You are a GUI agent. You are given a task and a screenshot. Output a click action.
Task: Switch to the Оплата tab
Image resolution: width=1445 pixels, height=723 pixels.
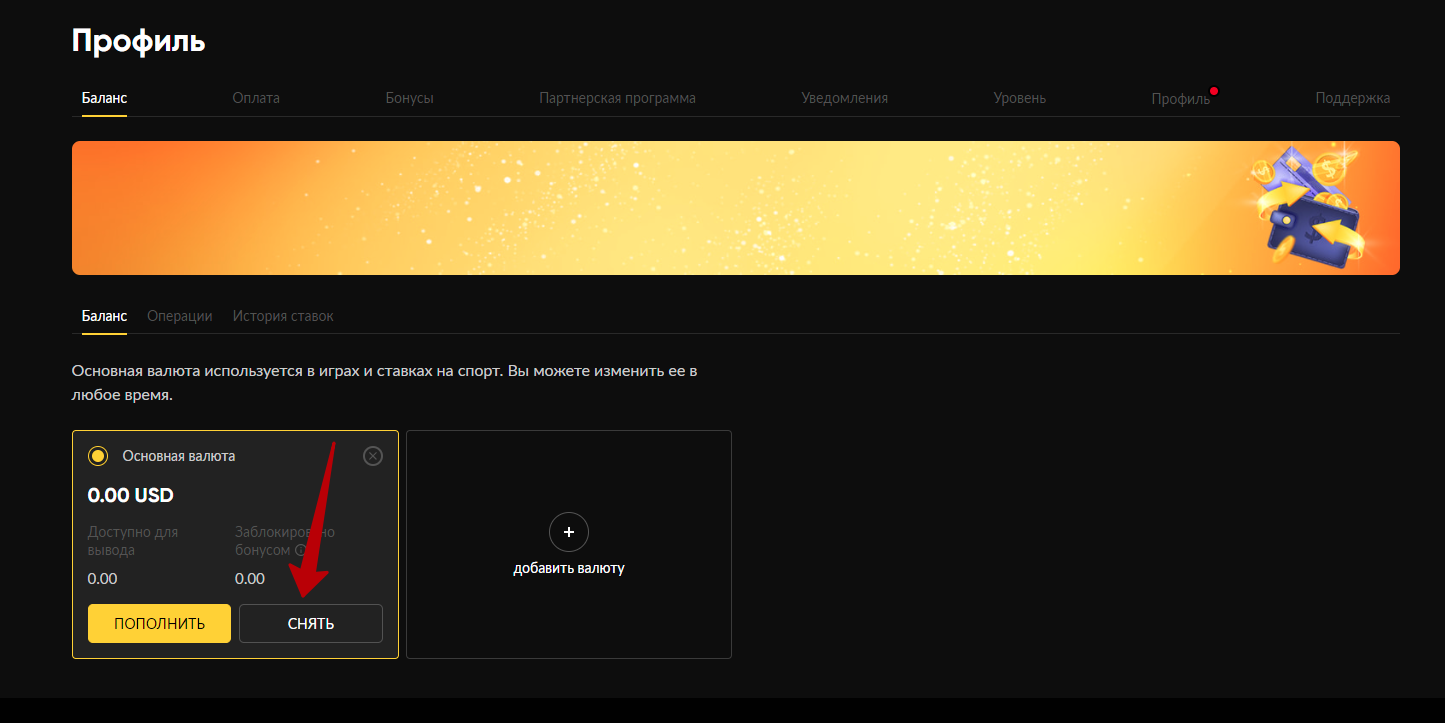[x=256, y=98]
